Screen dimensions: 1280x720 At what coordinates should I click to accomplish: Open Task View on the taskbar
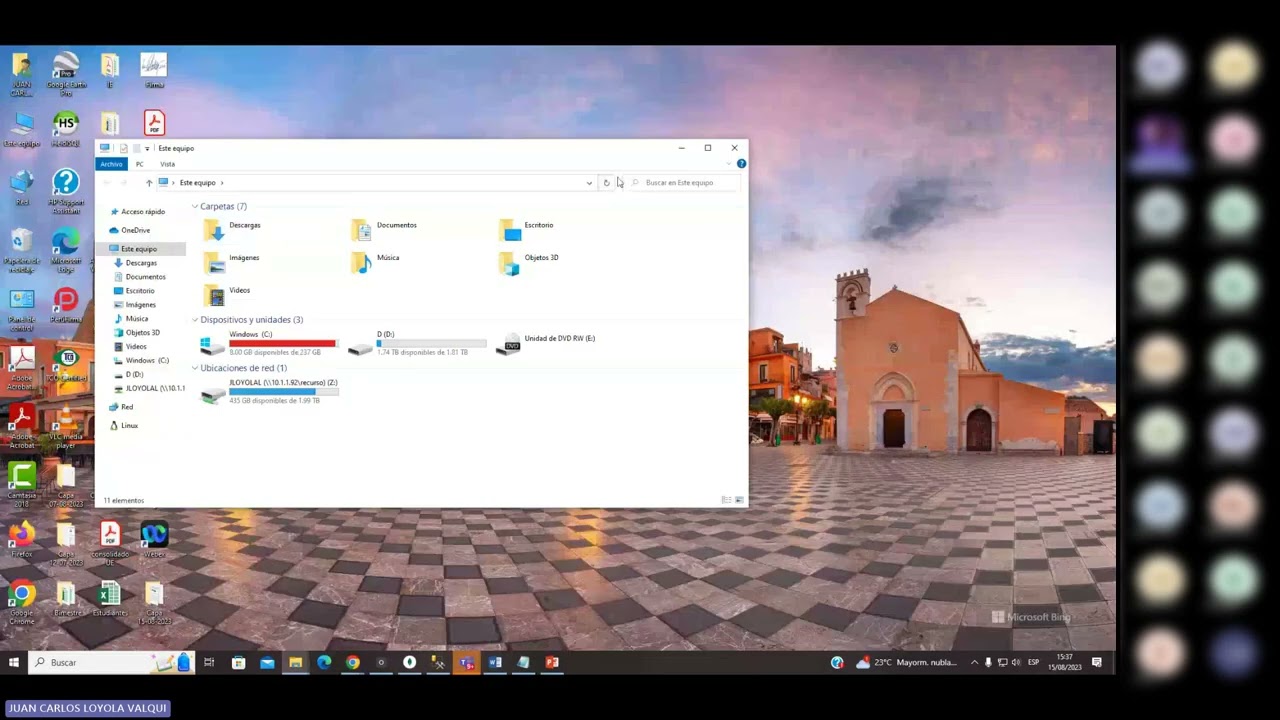pos(209,662)
